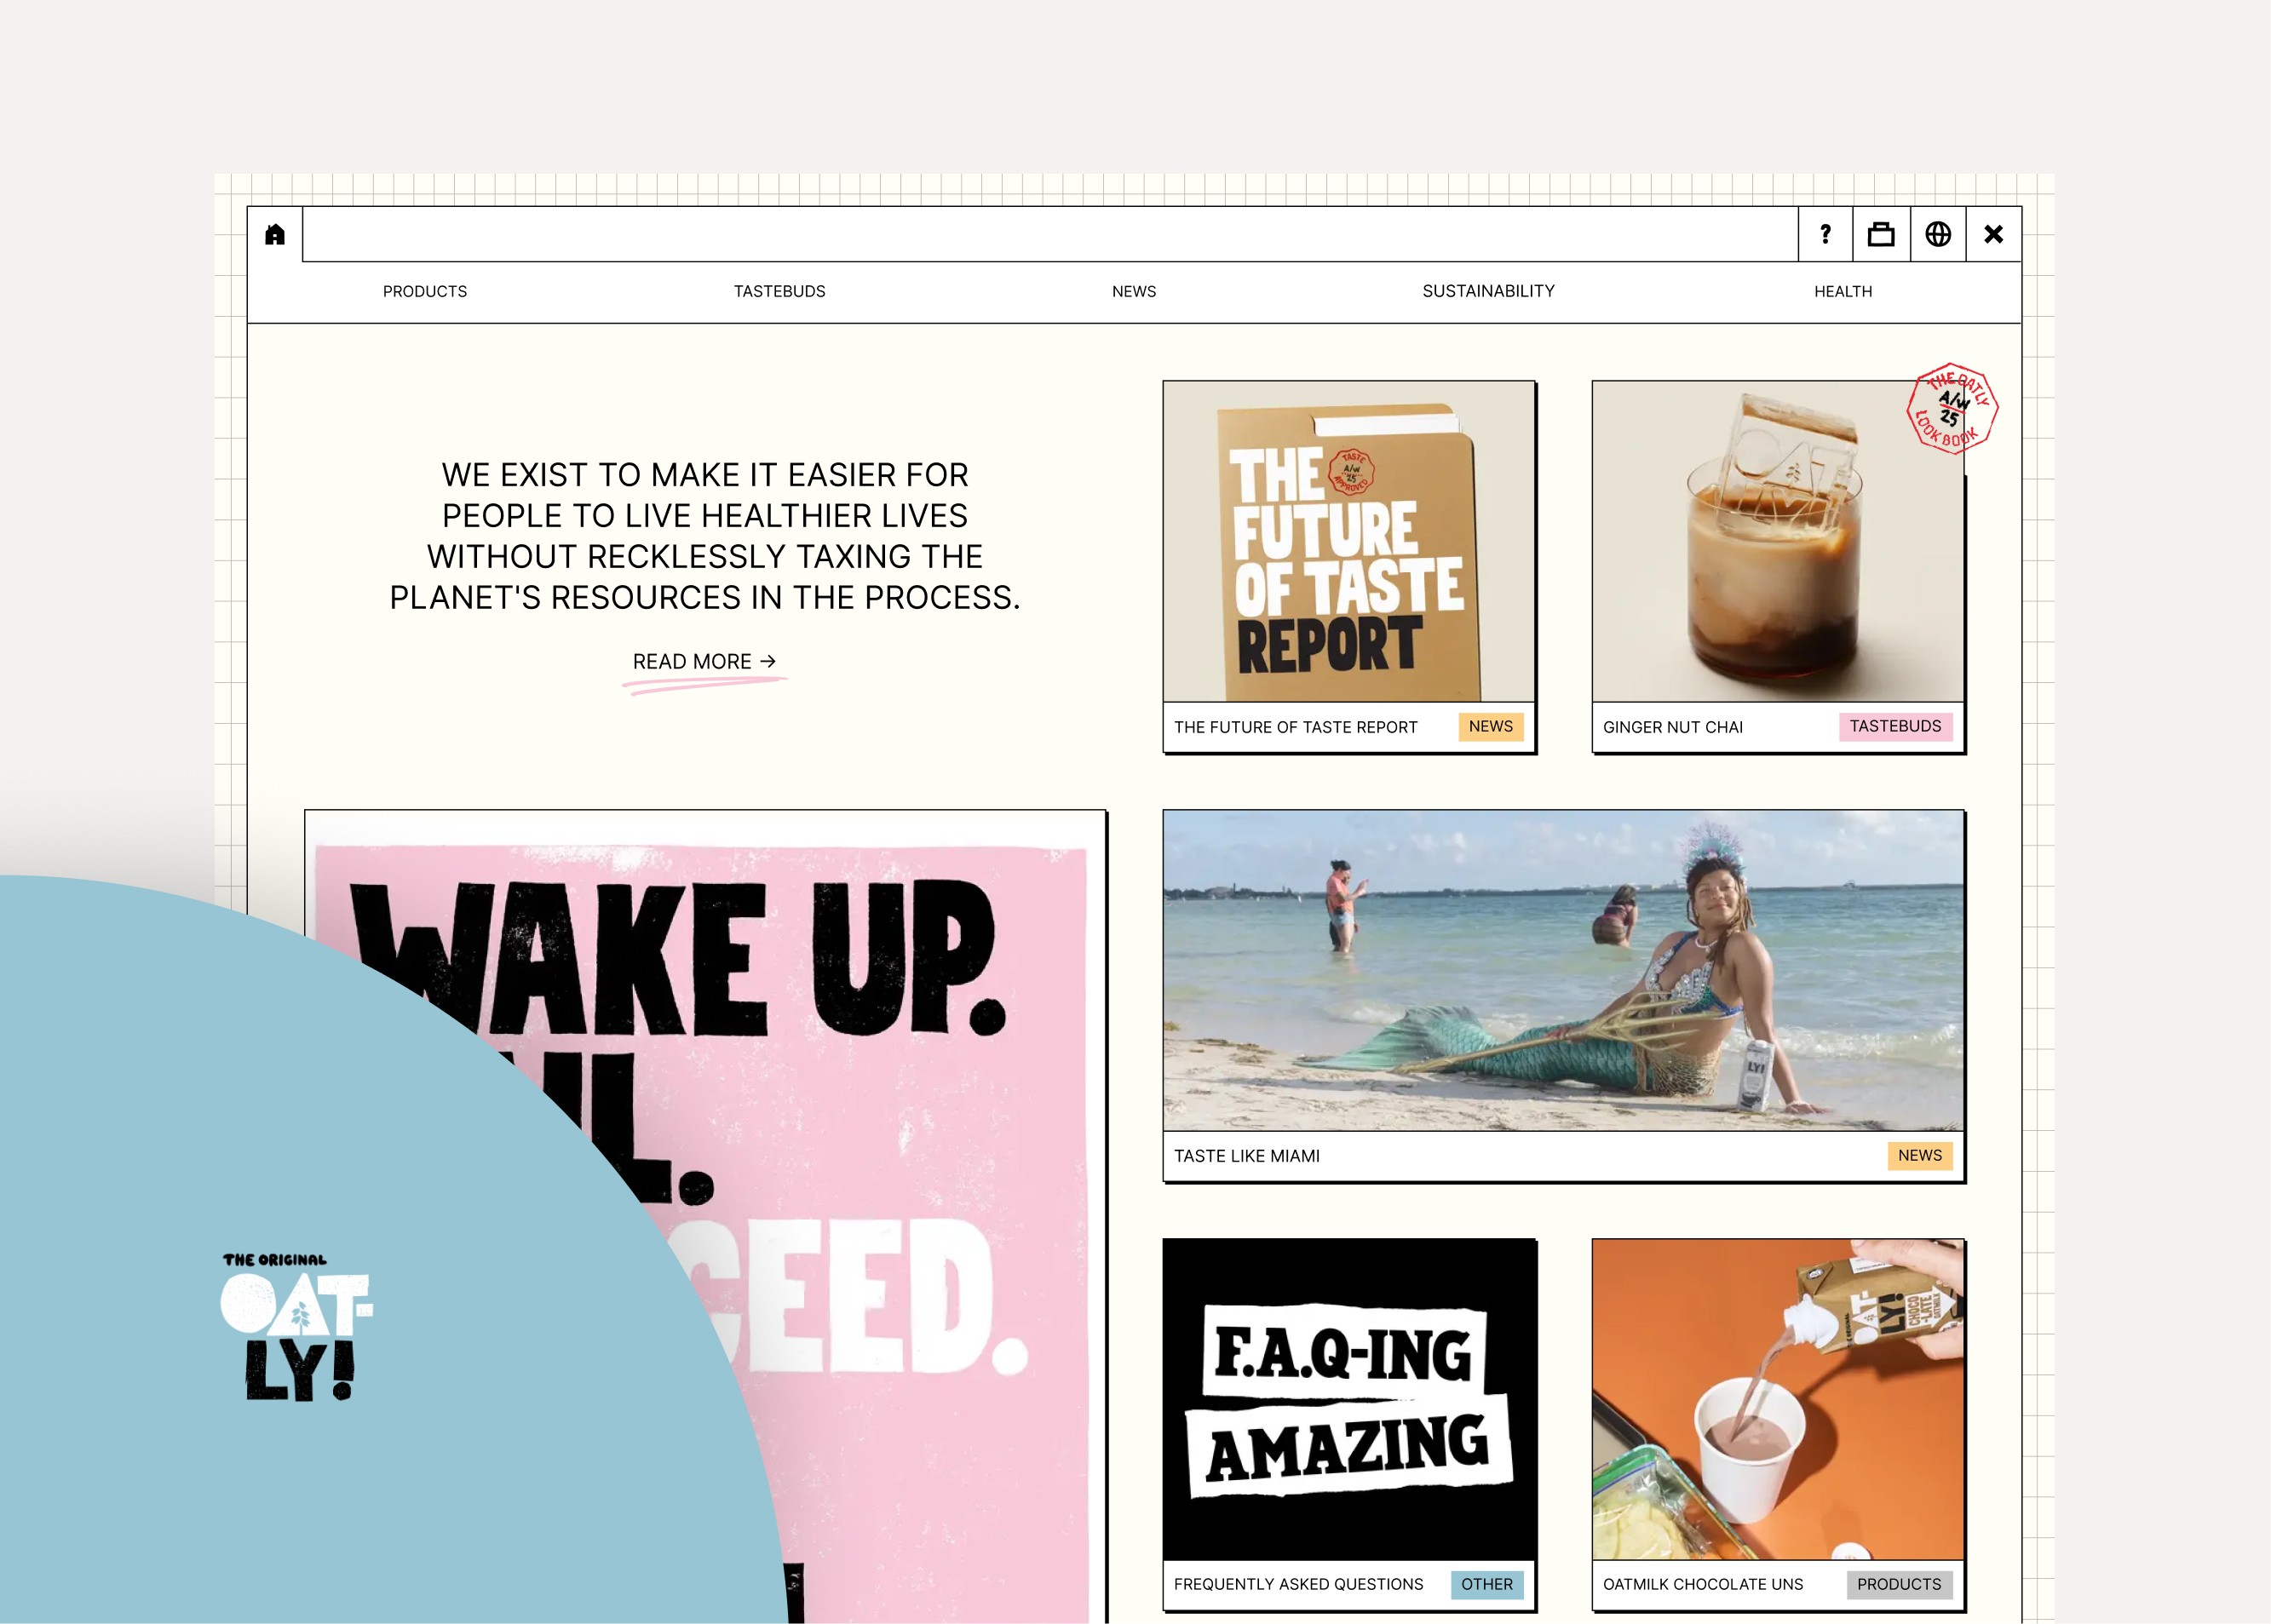
Task: Click the search input field at top
Action: click(1050, 234)
